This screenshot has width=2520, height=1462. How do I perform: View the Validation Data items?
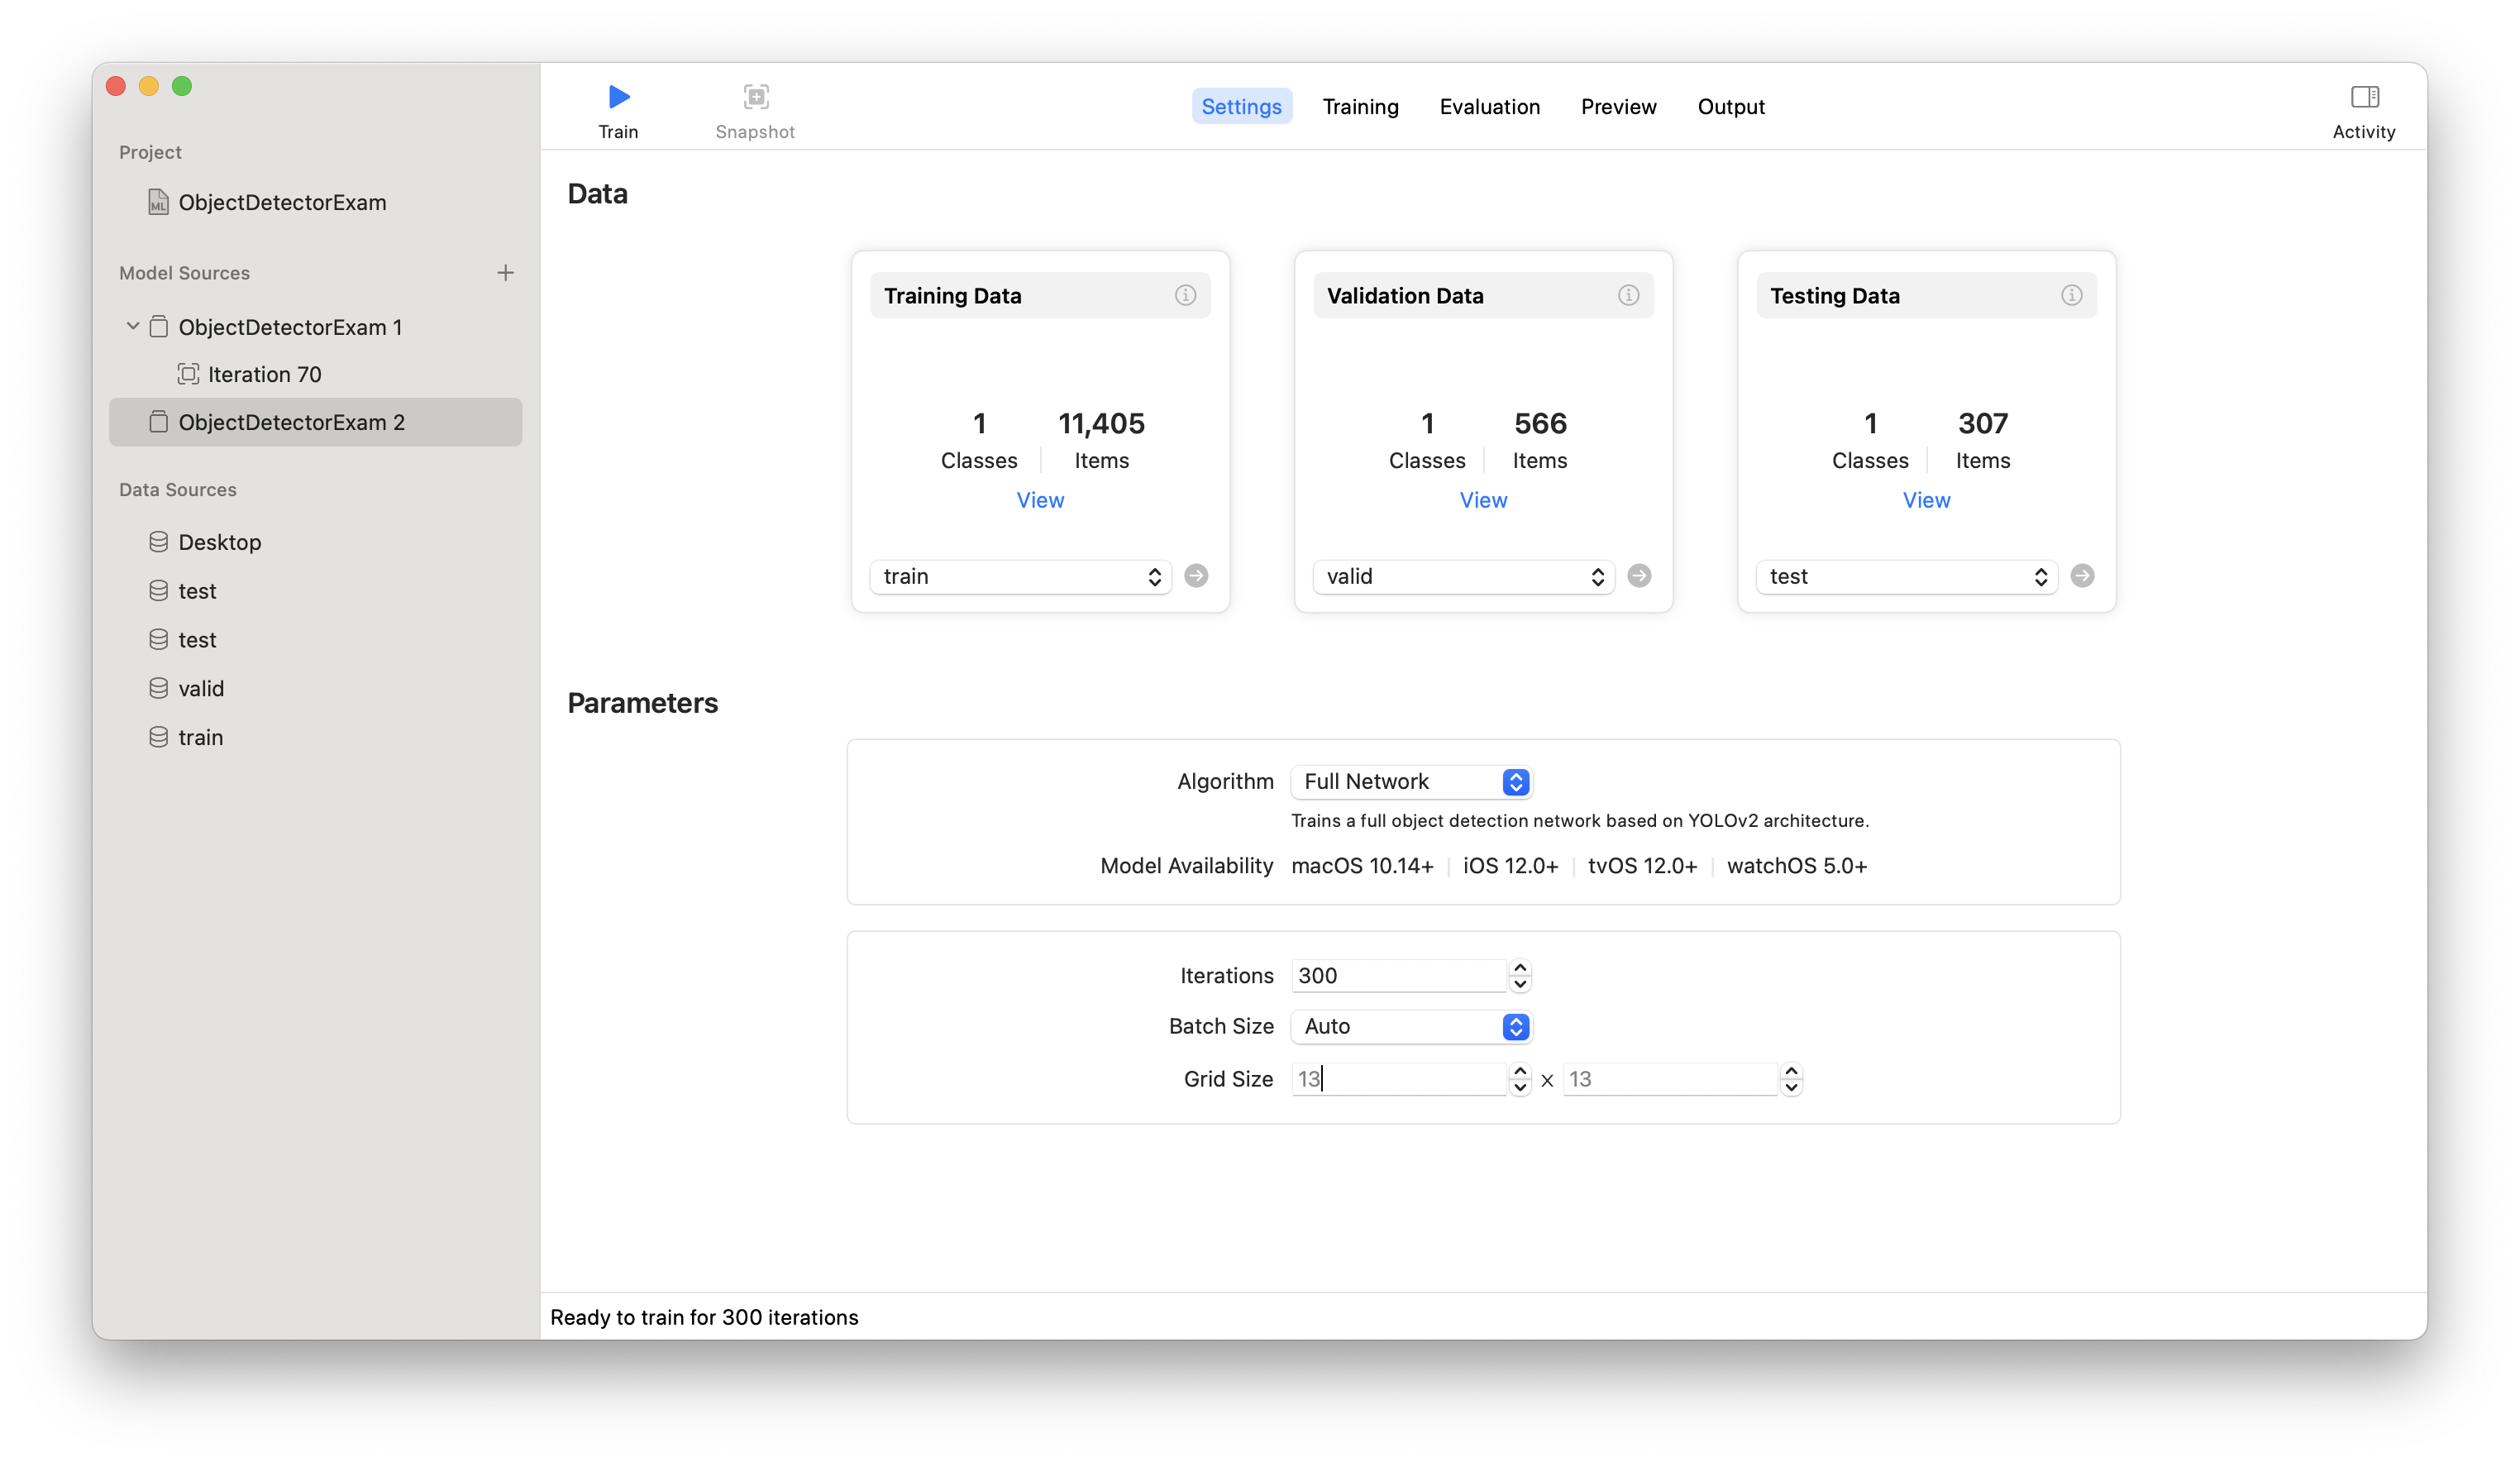coord(1483,500)
